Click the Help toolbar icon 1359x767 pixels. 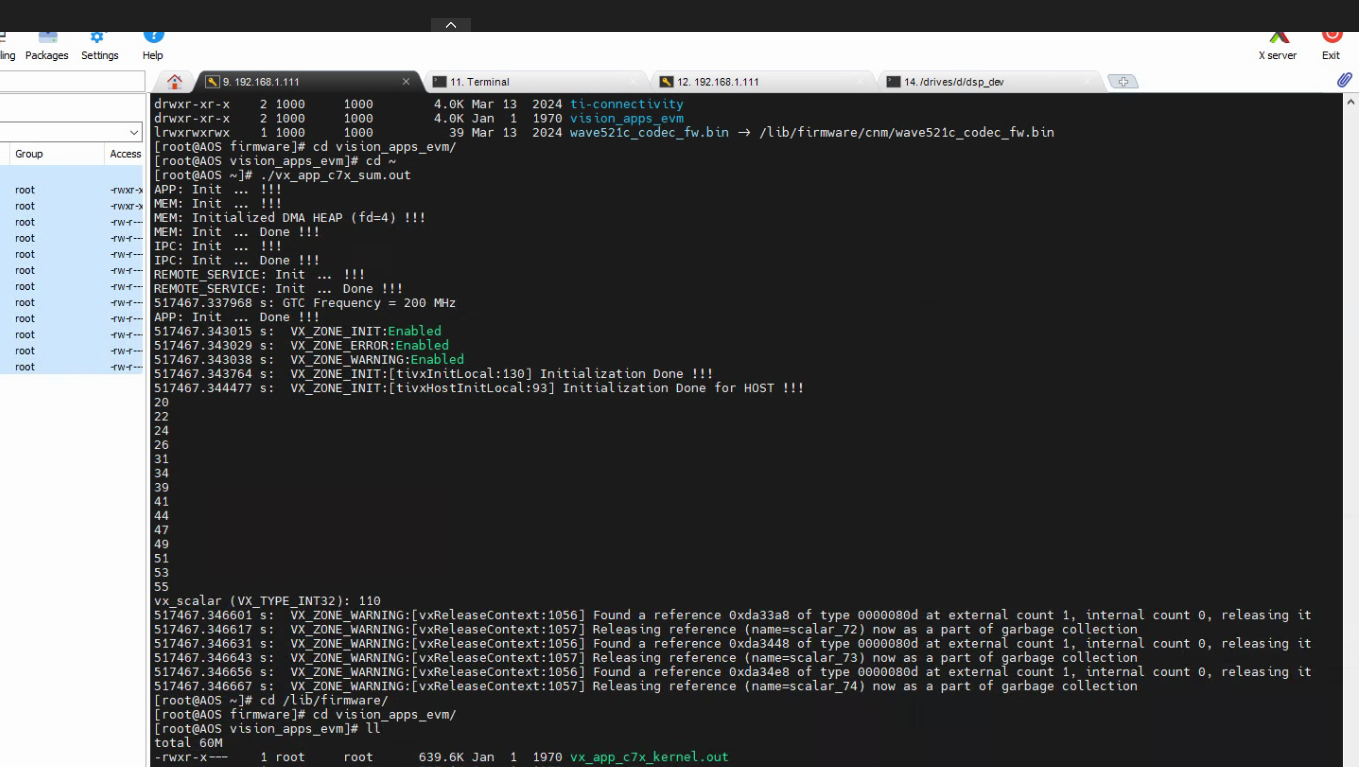tap(152, 46)
